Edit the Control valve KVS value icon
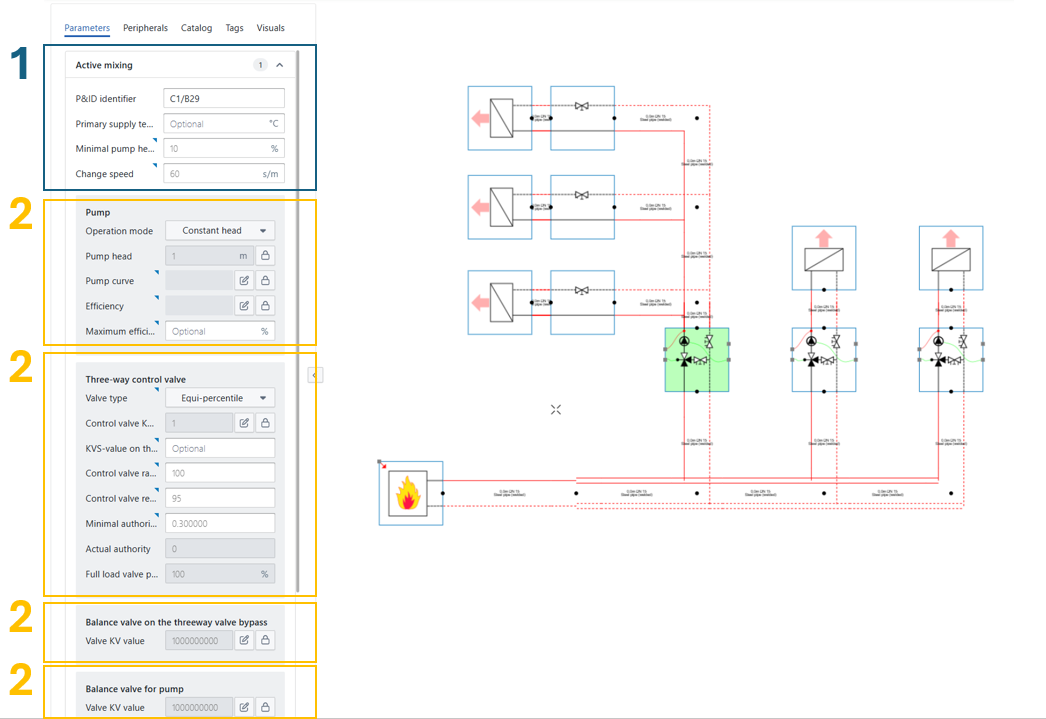 click(x=243, y=423)
